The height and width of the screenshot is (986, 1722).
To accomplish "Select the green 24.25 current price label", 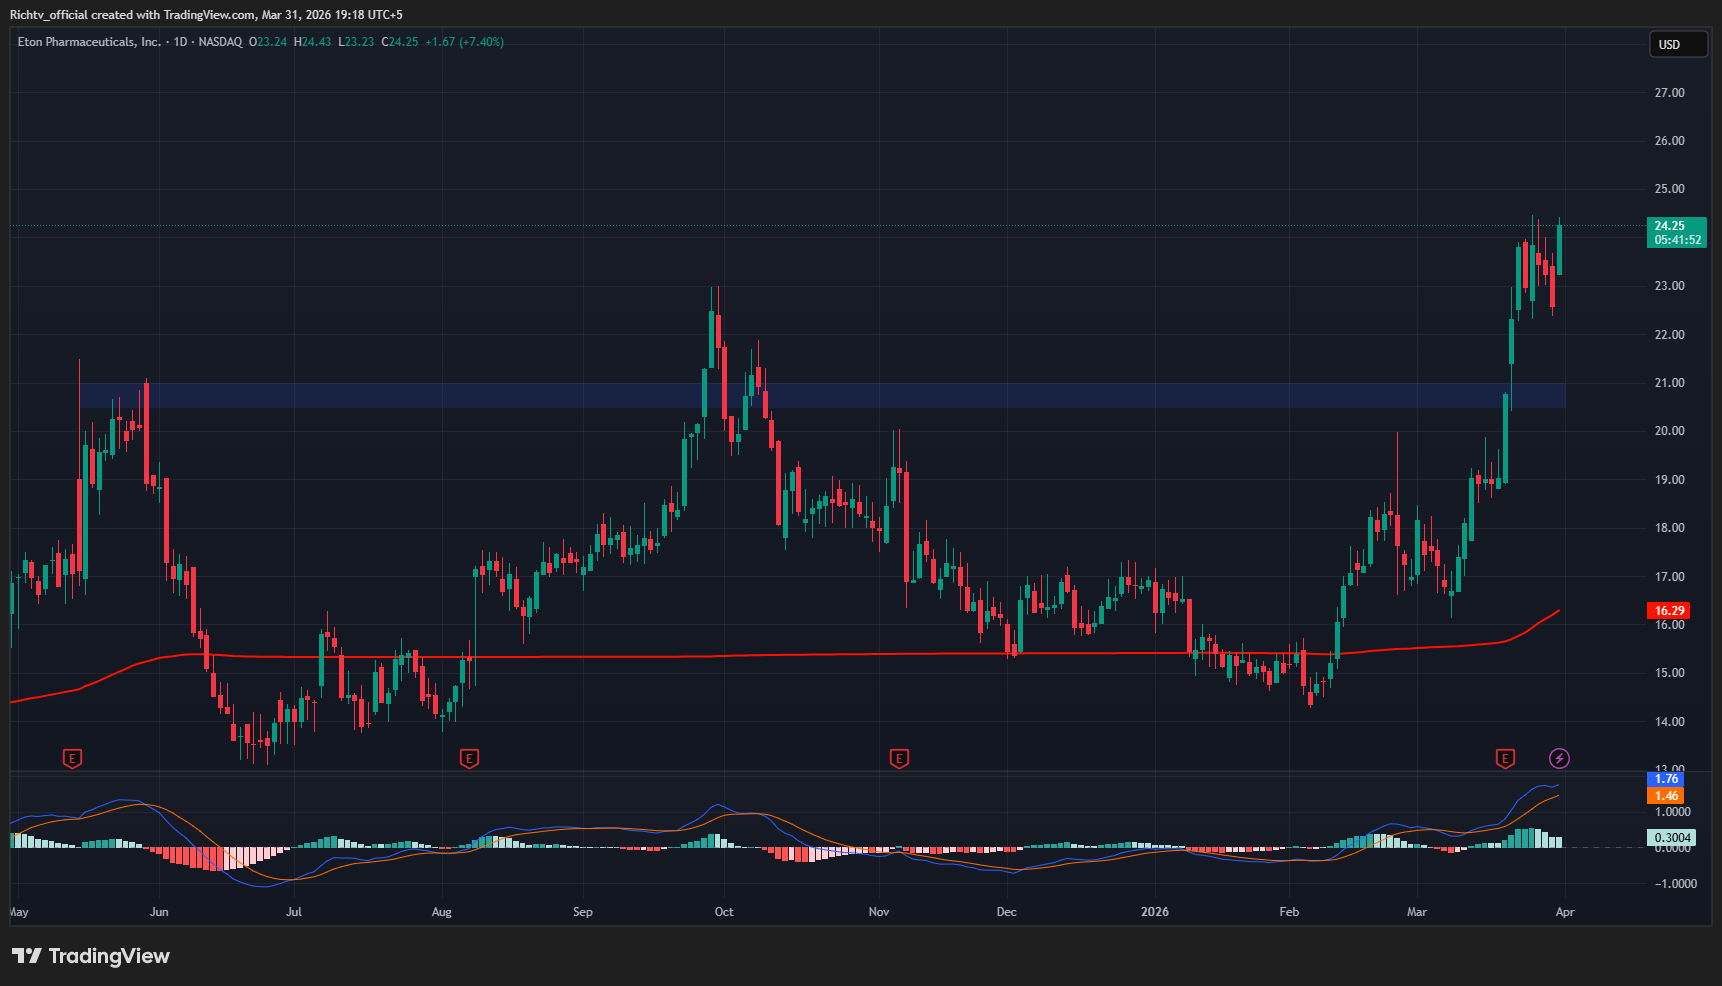I will click(x=1675, y=232).
